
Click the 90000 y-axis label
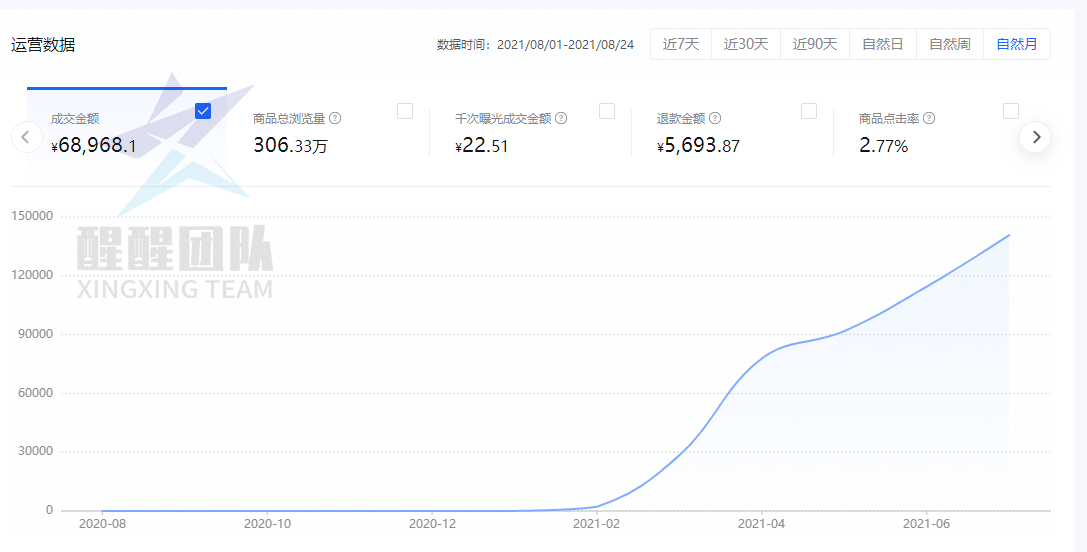[35, 334]
